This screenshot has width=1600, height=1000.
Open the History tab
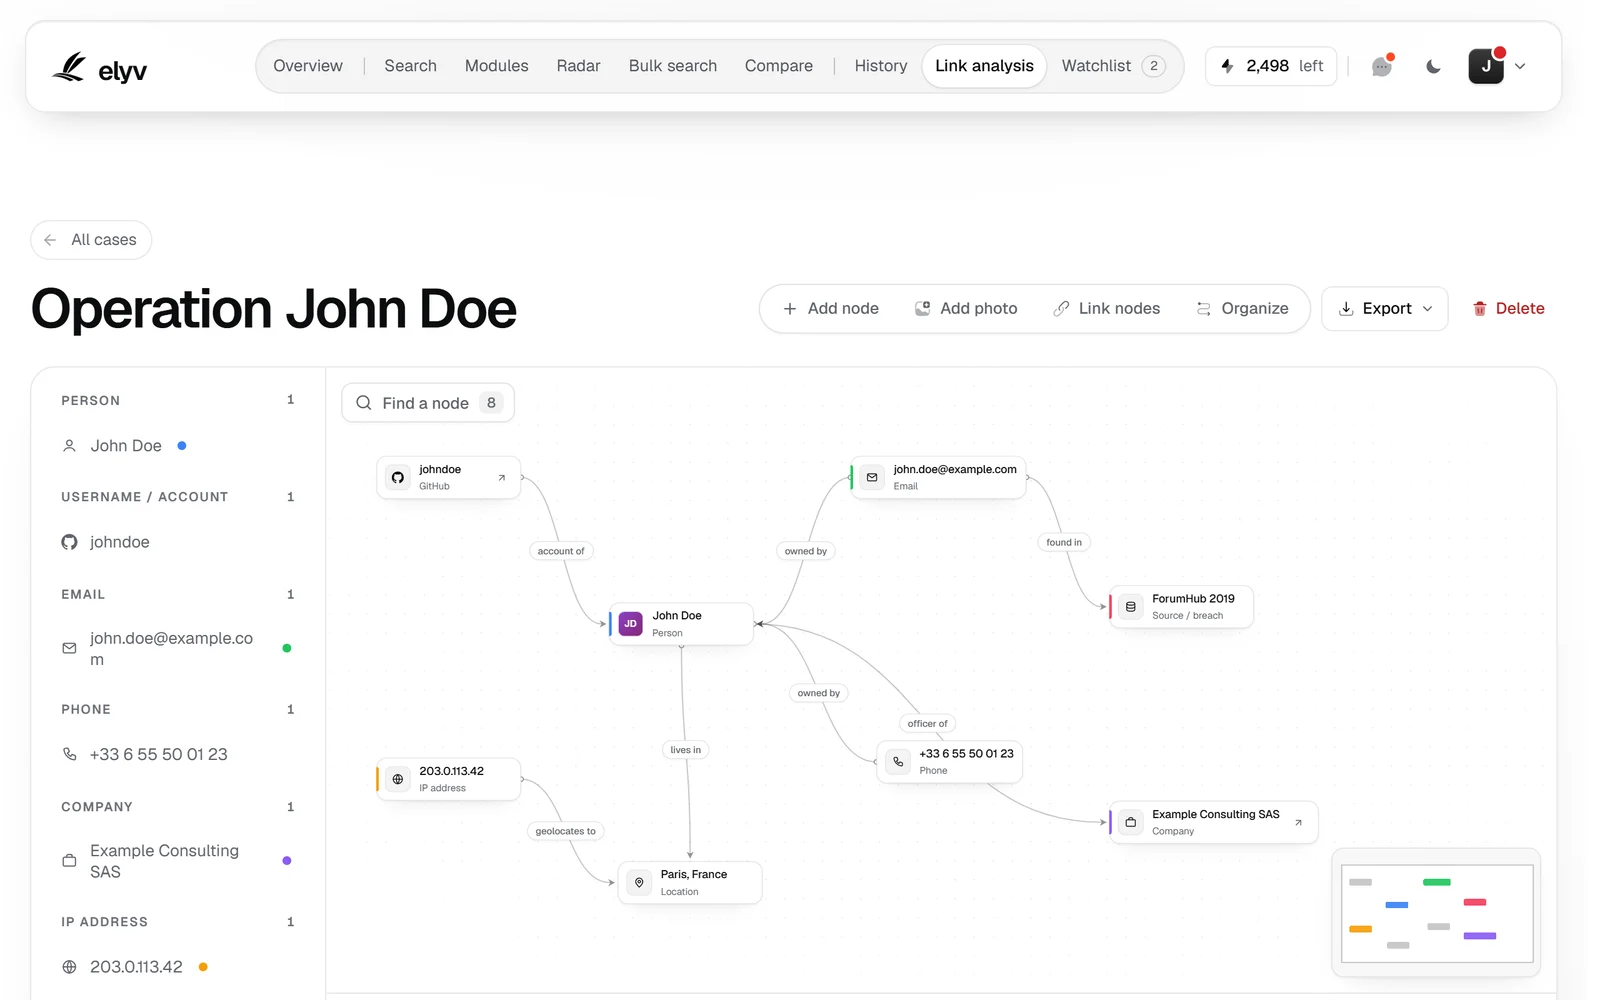881,66
